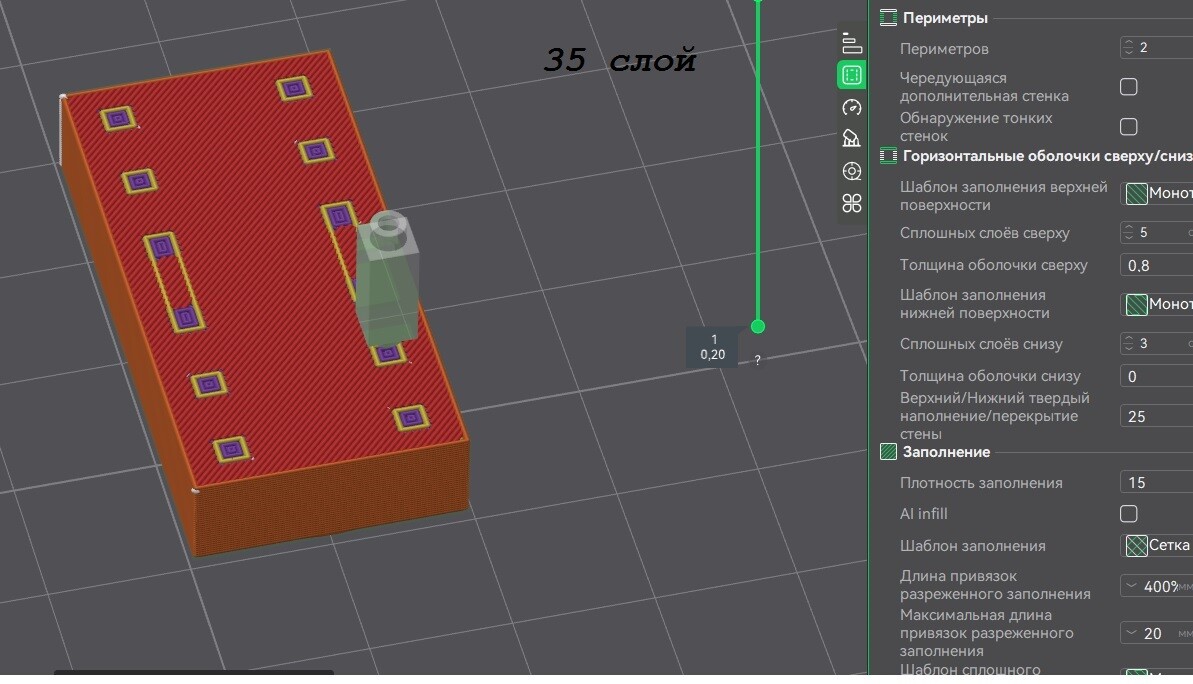This screenshot has width=1193, height=684.
Task: Adjust the Периметров stepper arrows
Action: [1128, 47]
